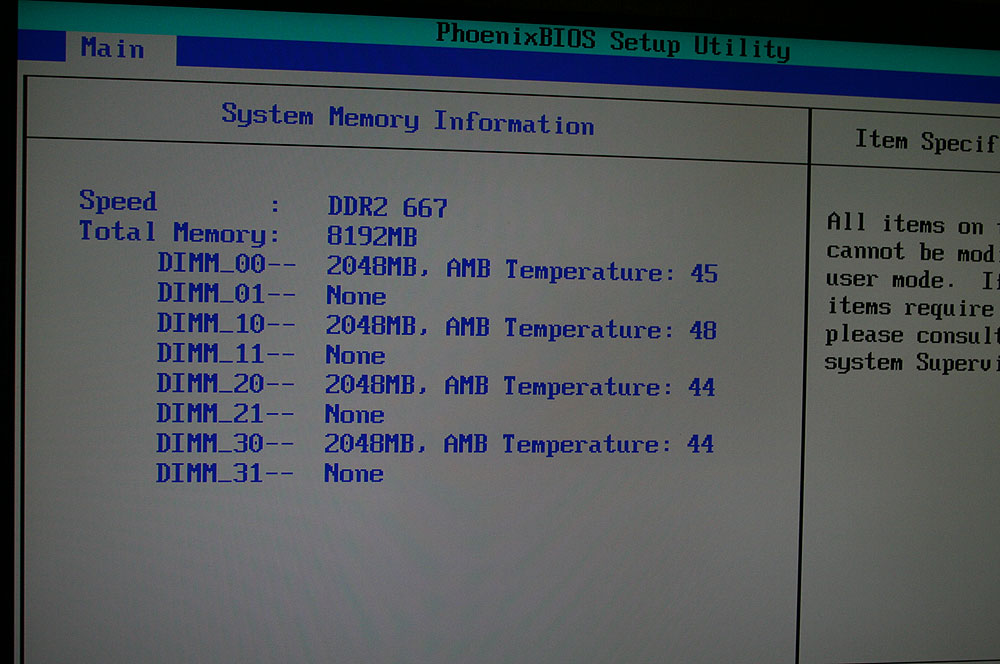The width and height of the screenshot is (1000, 664).
Task: Click the None value for DIMM_11
Action: (355, 355)
